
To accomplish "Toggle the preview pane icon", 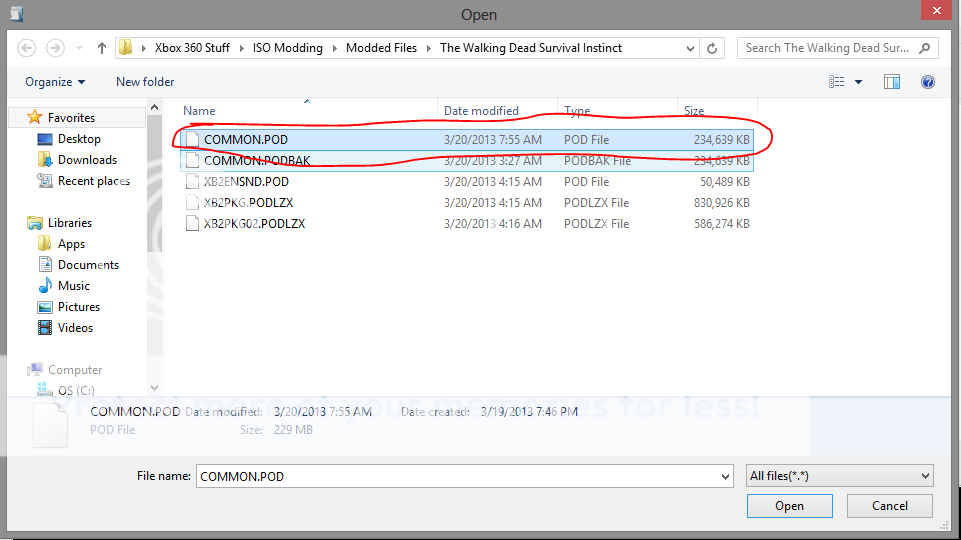I will pyautogui.click(x=892, y=82).
